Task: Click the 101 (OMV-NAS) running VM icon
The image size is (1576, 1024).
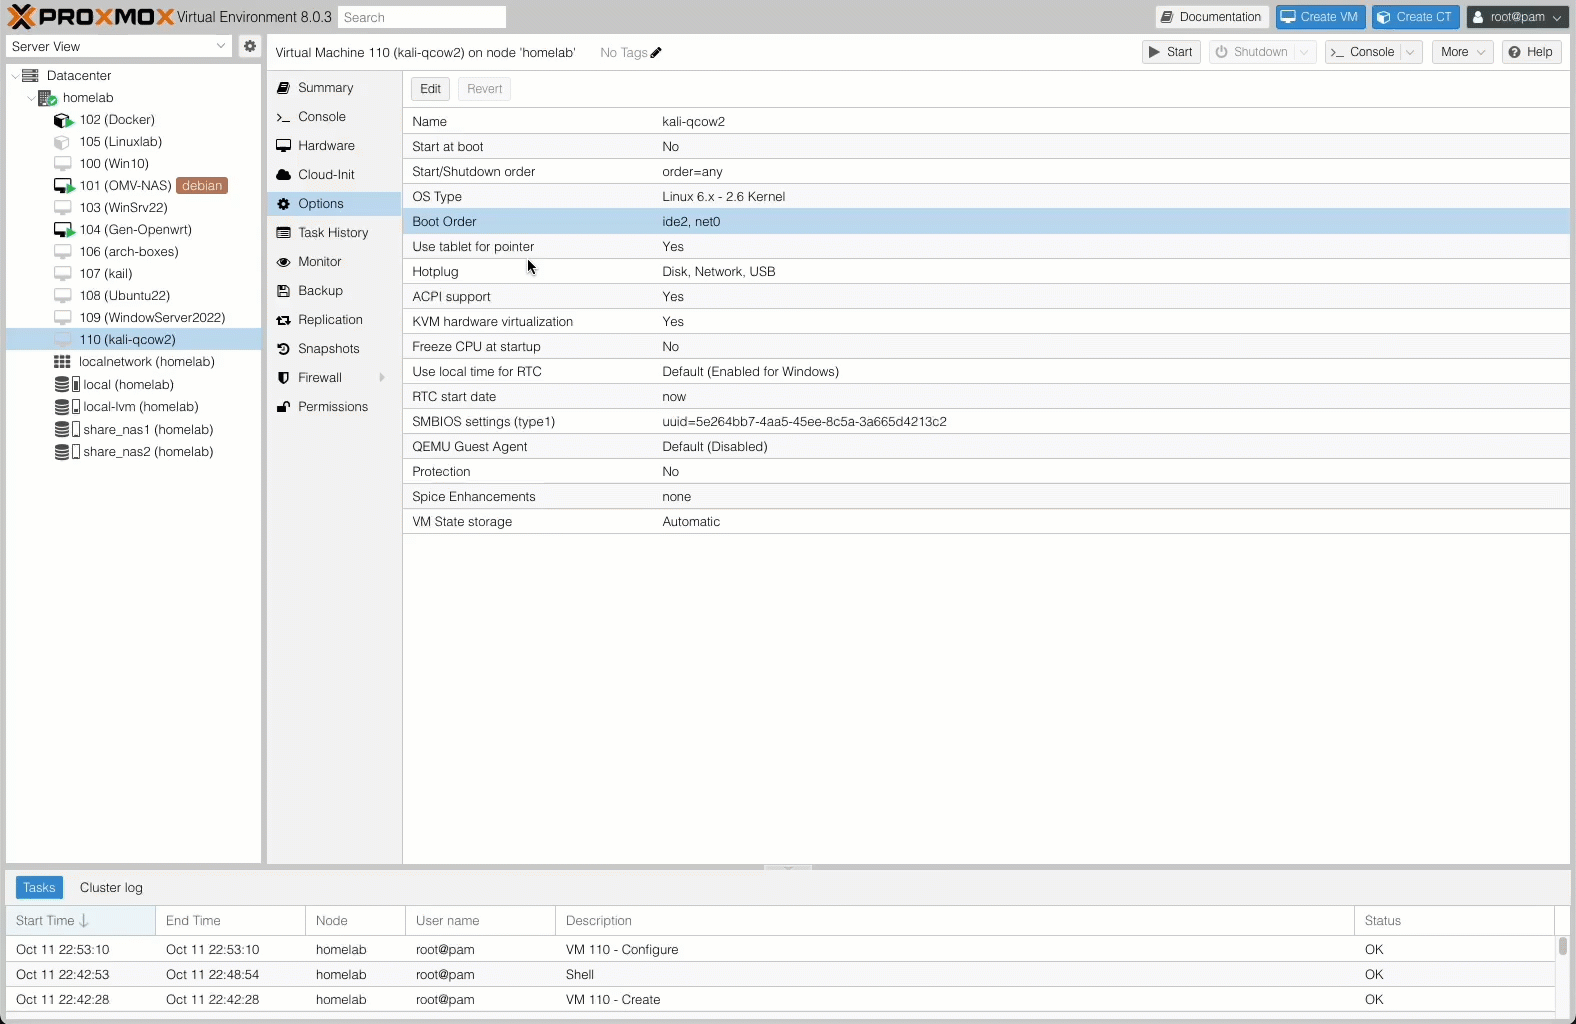Action: (63, 186)
